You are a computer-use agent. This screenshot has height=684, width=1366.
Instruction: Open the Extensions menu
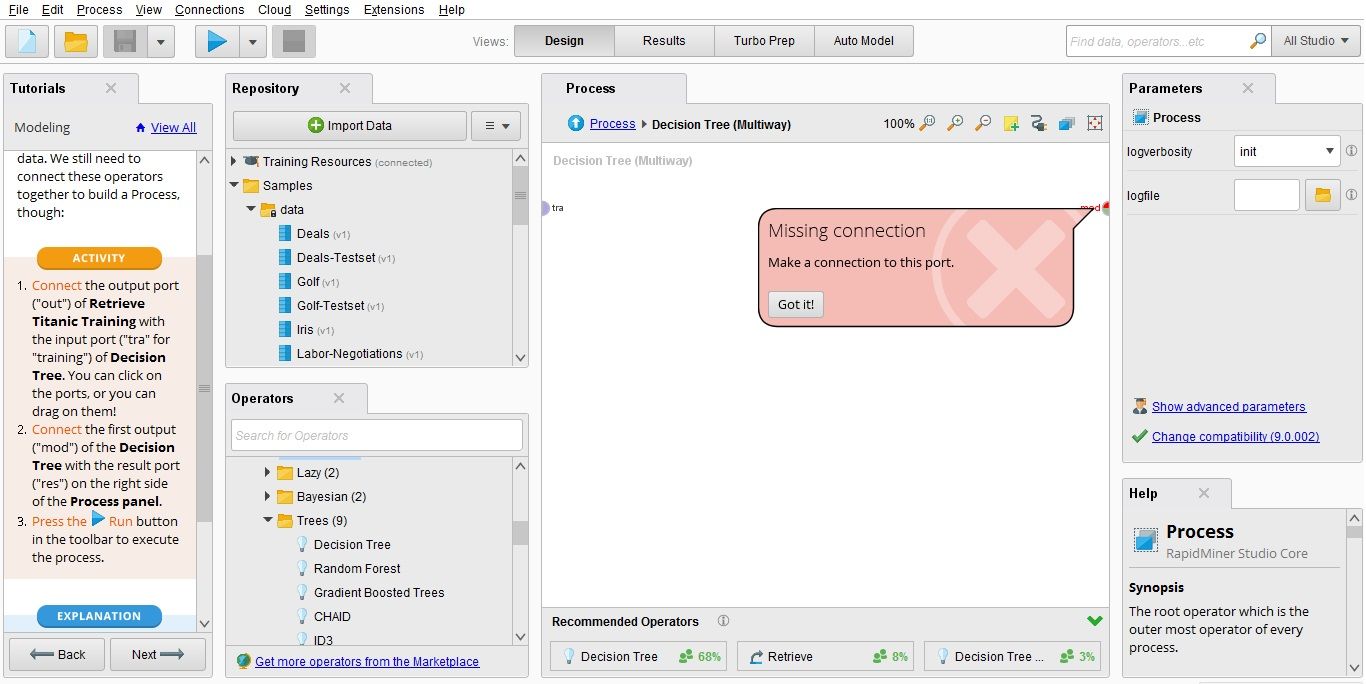click(x=393, y=9)
